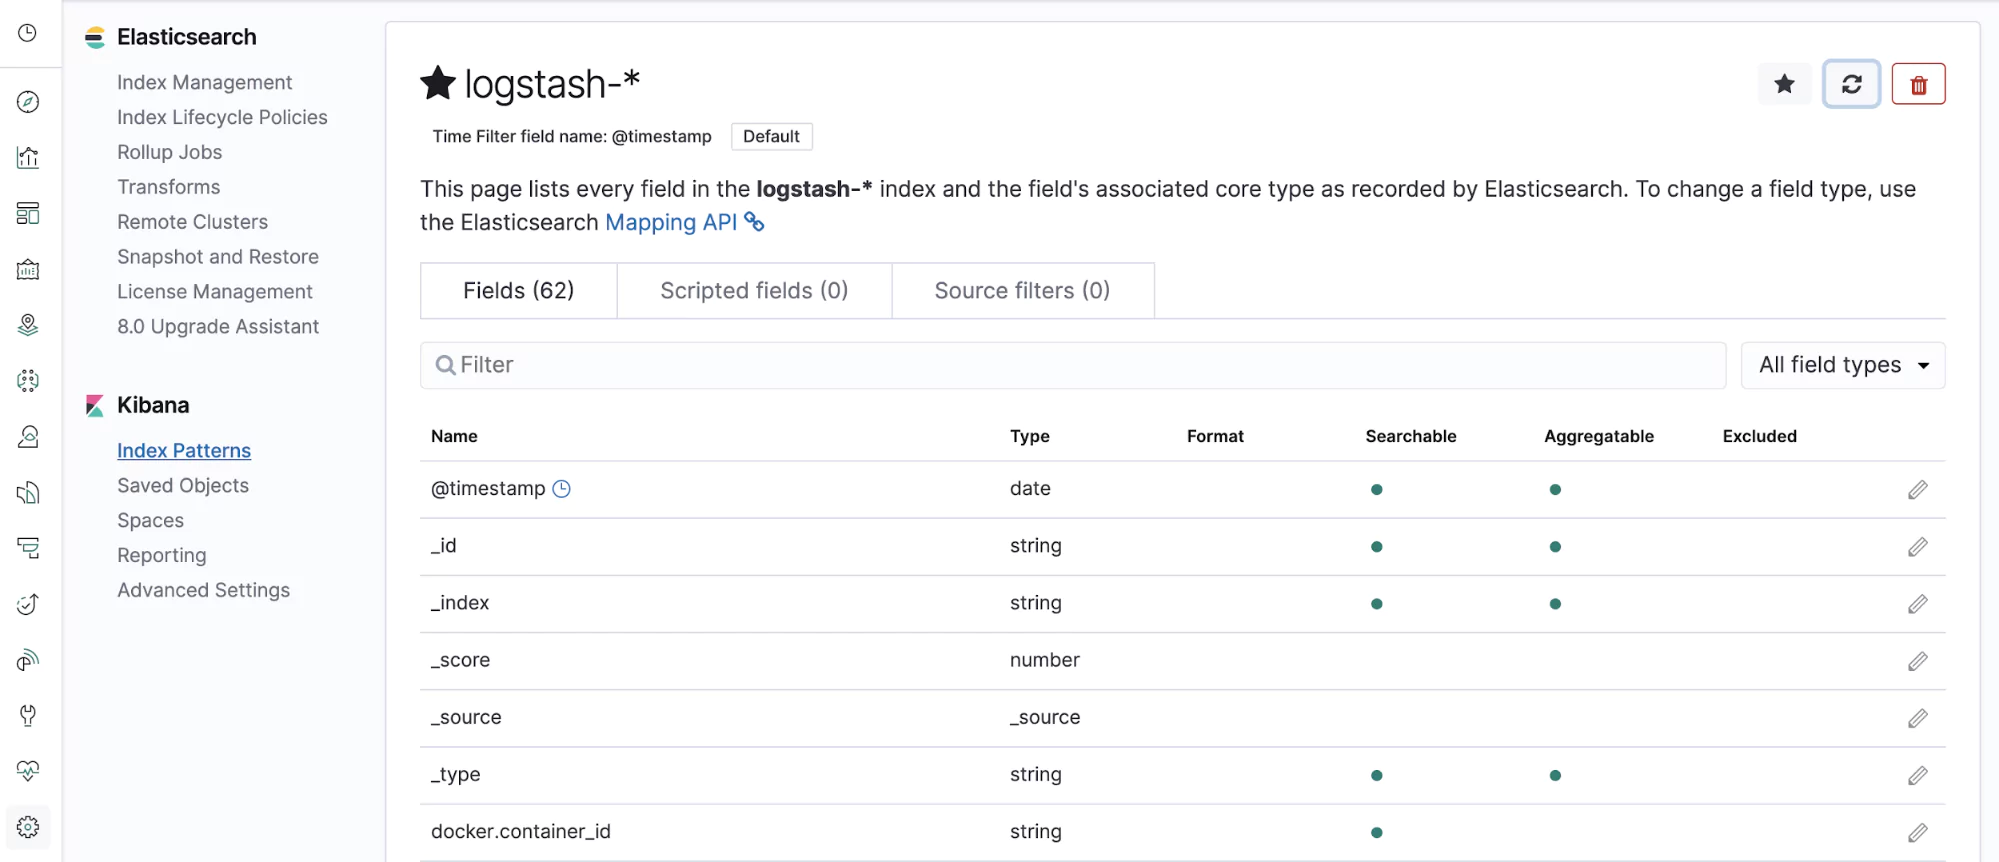1999x862 pixels.
Task: Sort by Type column header
Action: click(1029, 436)
